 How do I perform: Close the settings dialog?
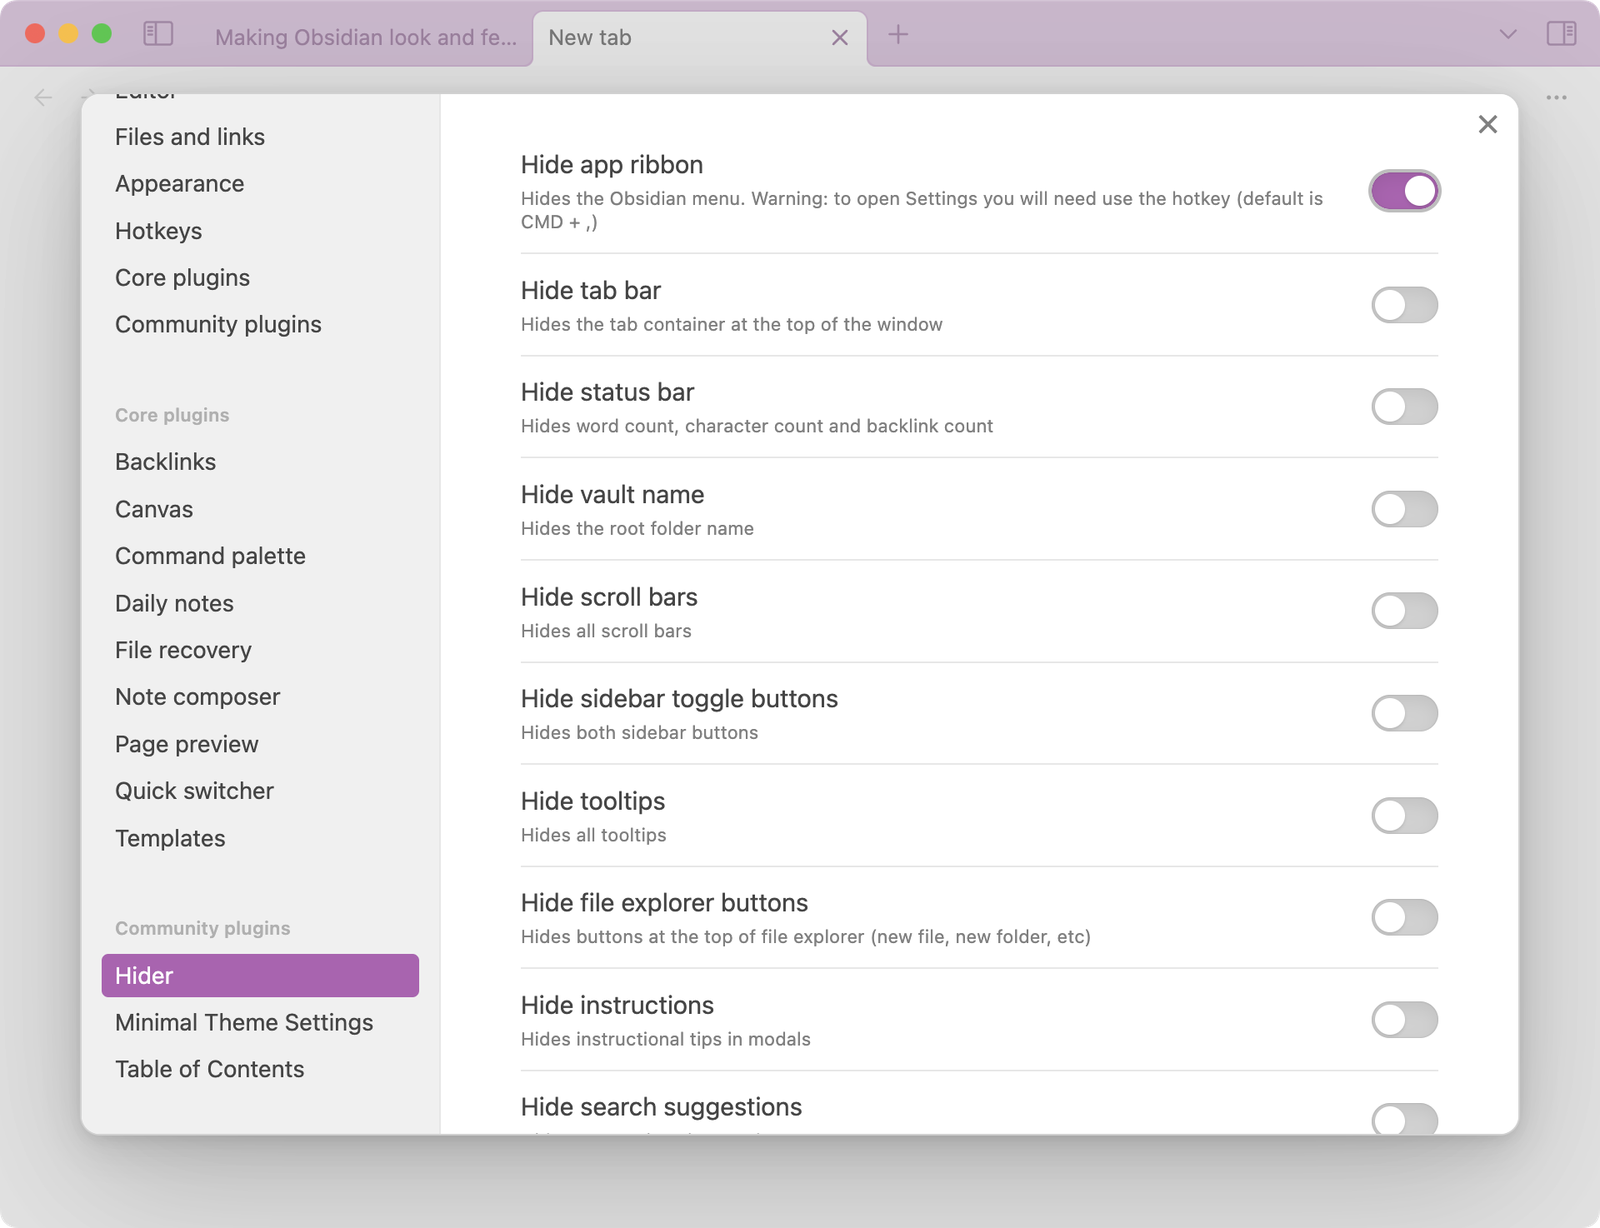[1488, 124]
